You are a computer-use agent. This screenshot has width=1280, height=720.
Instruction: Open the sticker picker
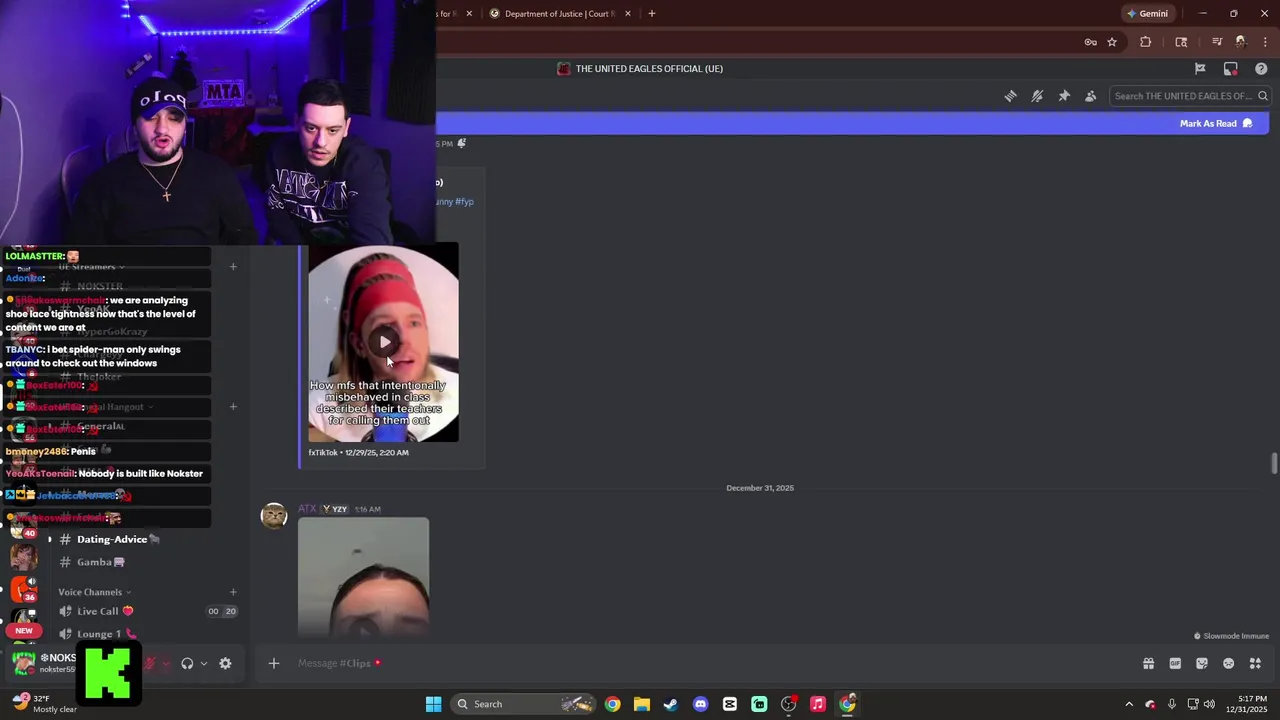pyautogui.click(x=1202, y=663)
